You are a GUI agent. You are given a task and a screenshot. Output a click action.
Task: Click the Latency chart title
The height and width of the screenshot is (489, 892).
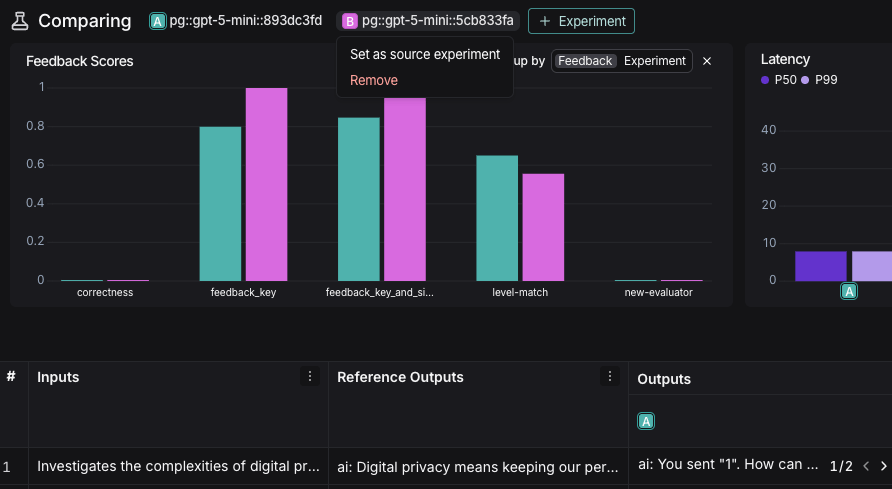[785, 59]
